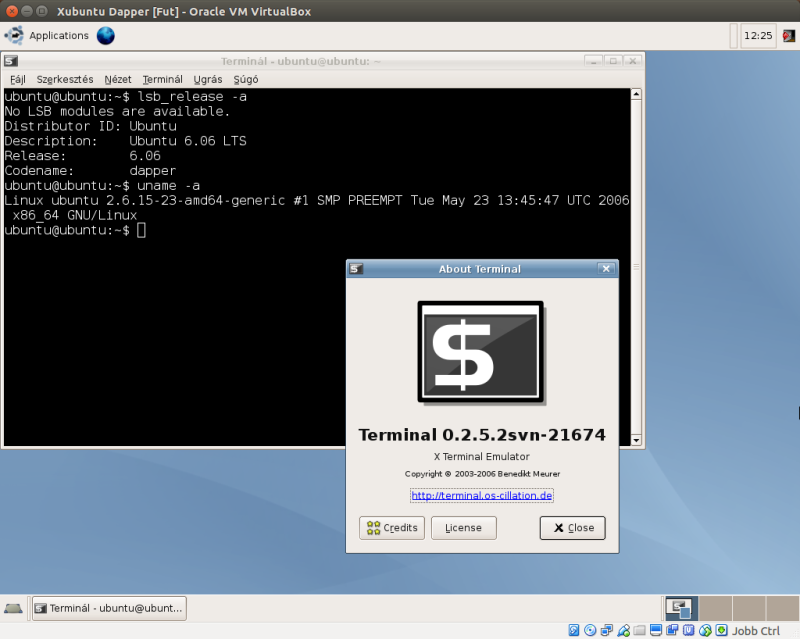This screenshot has width=800, height=639.
Task: Click the 'Jobb Ctrl' host key indicator
Action: click(756, 631)
